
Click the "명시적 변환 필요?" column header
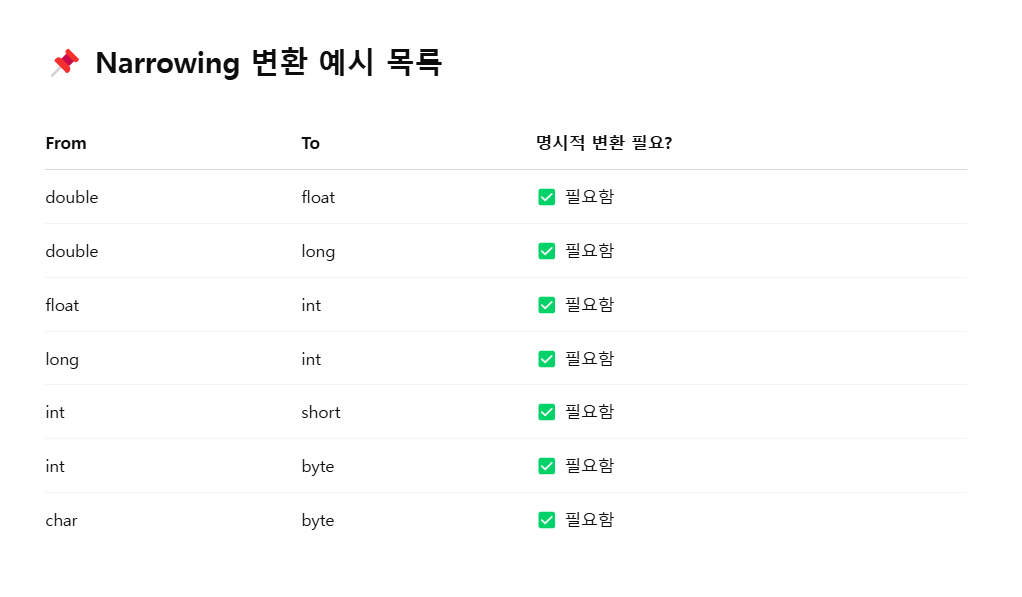[x=604, y=143]
